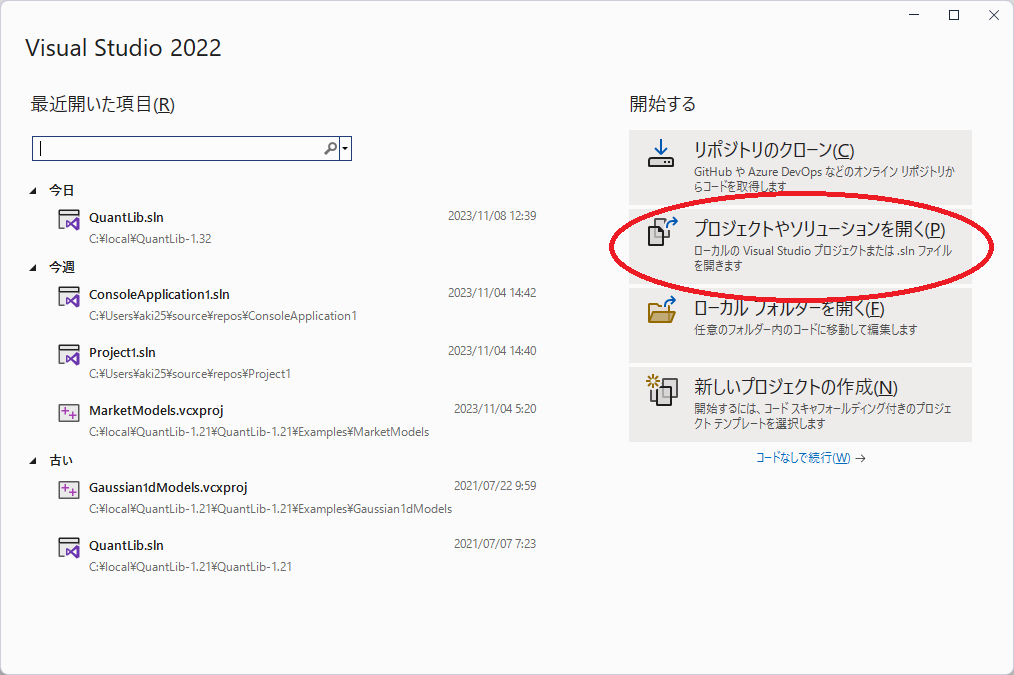The width and height of the screenshot is (1014, 675).
Task: Click the timestamp 2021/07/22 9:59
Action: point(495,486)
